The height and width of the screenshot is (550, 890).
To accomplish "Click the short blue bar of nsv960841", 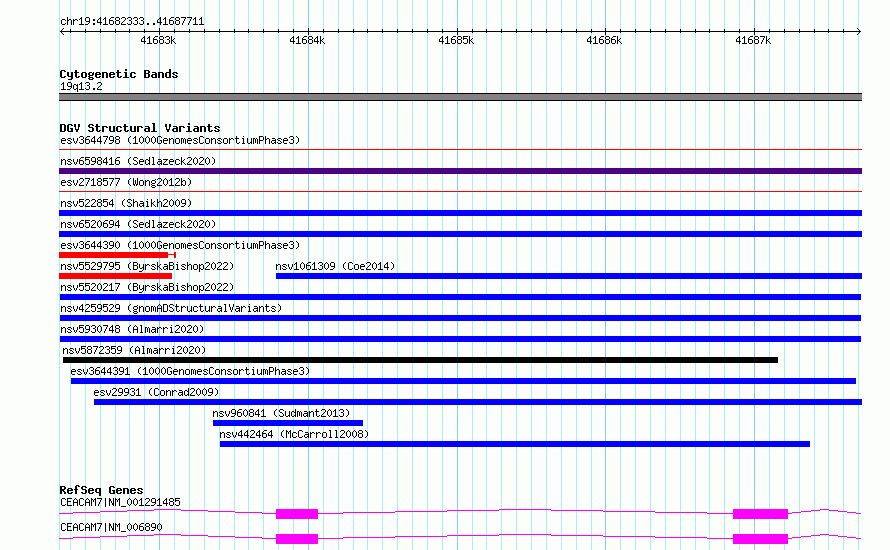I will click(288, 423).
